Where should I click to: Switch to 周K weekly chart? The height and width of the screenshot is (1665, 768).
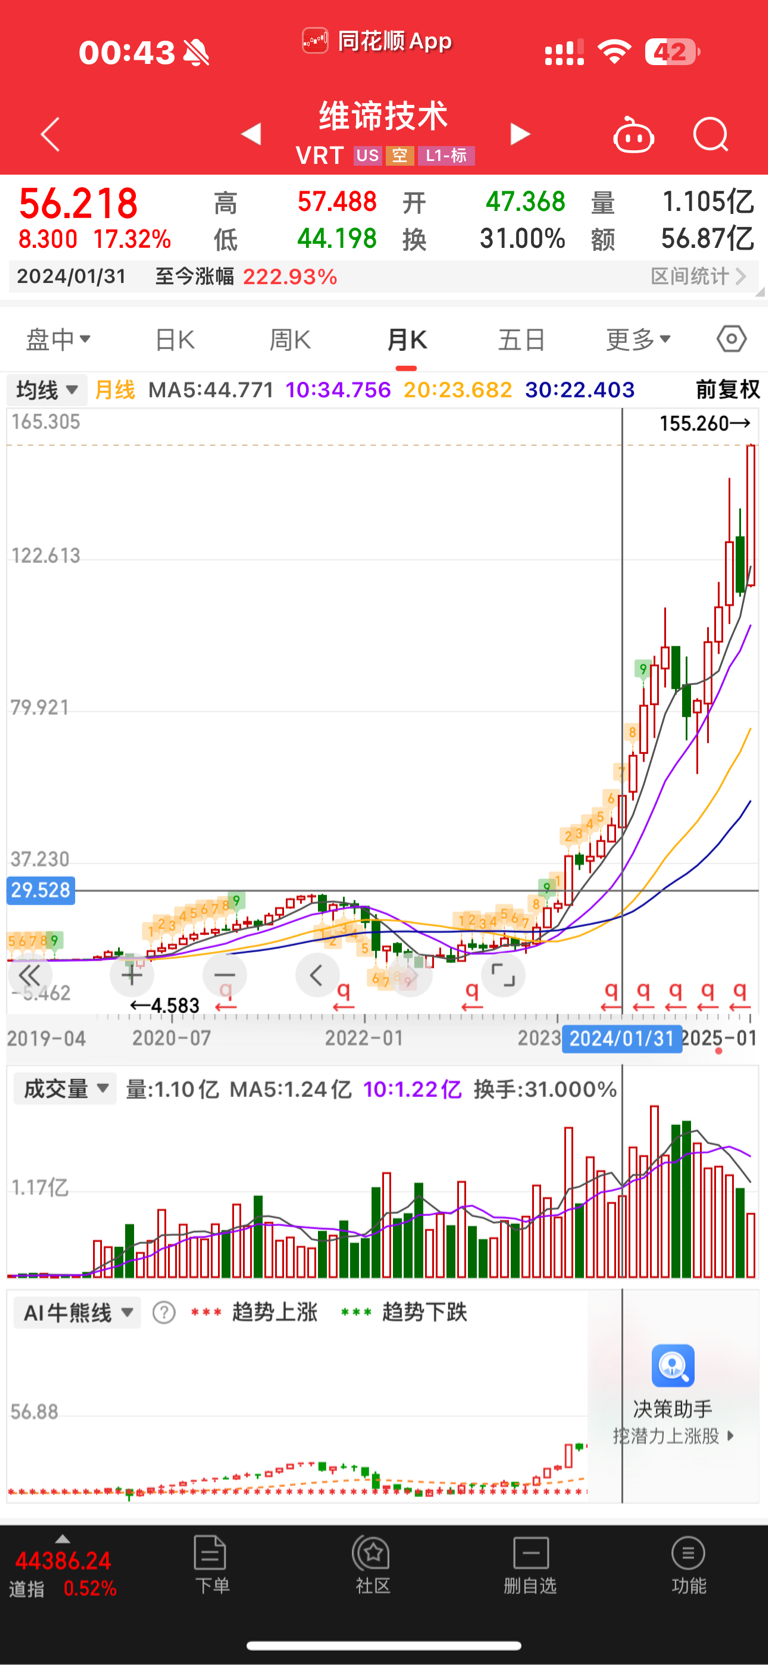[x=290, y=340]
